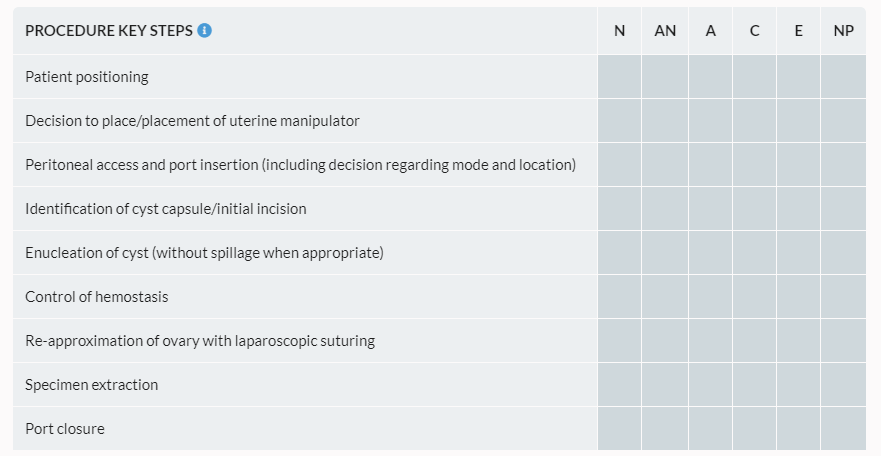Select C for Re-approximation of ovary step
The height and width of the screenshot is (456, 881).
(754, 341)
